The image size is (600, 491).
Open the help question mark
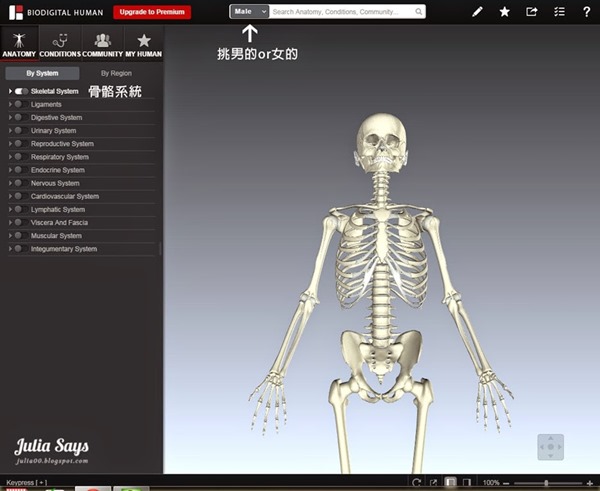(586, 12)
